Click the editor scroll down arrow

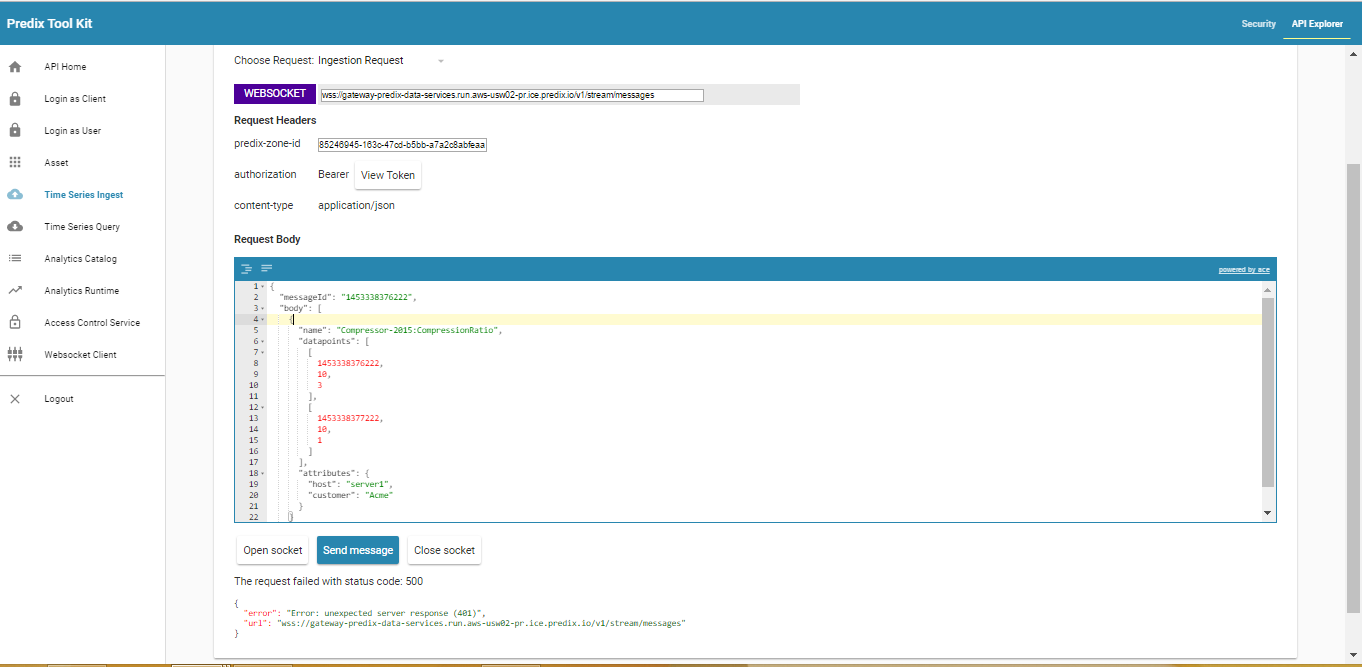[1268, 513]
